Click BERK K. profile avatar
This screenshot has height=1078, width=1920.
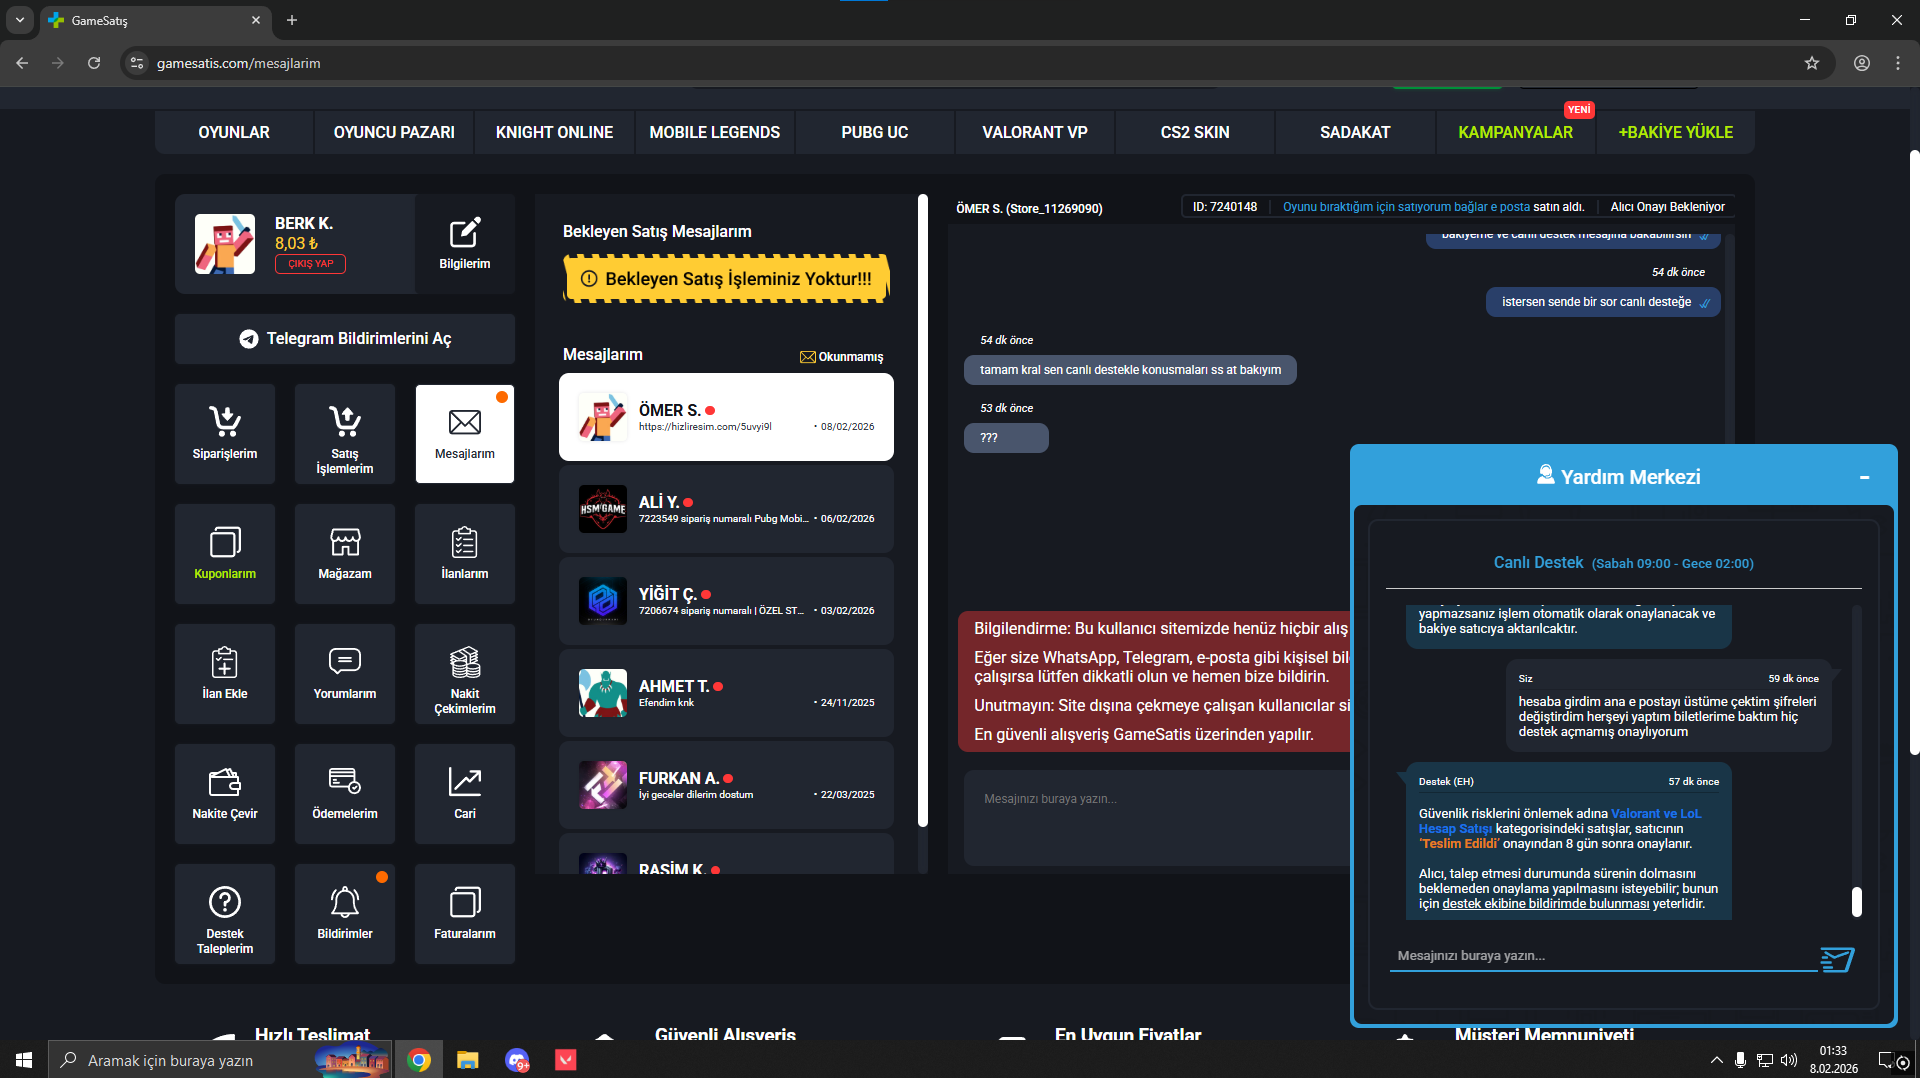pyautogui.click(x=225, y=244)
